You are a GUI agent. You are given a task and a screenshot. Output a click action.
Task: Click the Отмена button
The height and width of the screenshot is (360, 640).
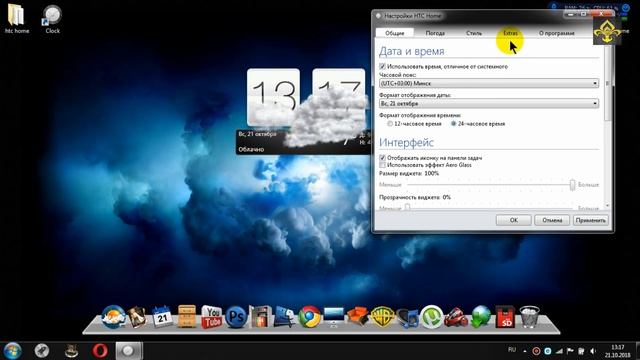tap(552, 220)
